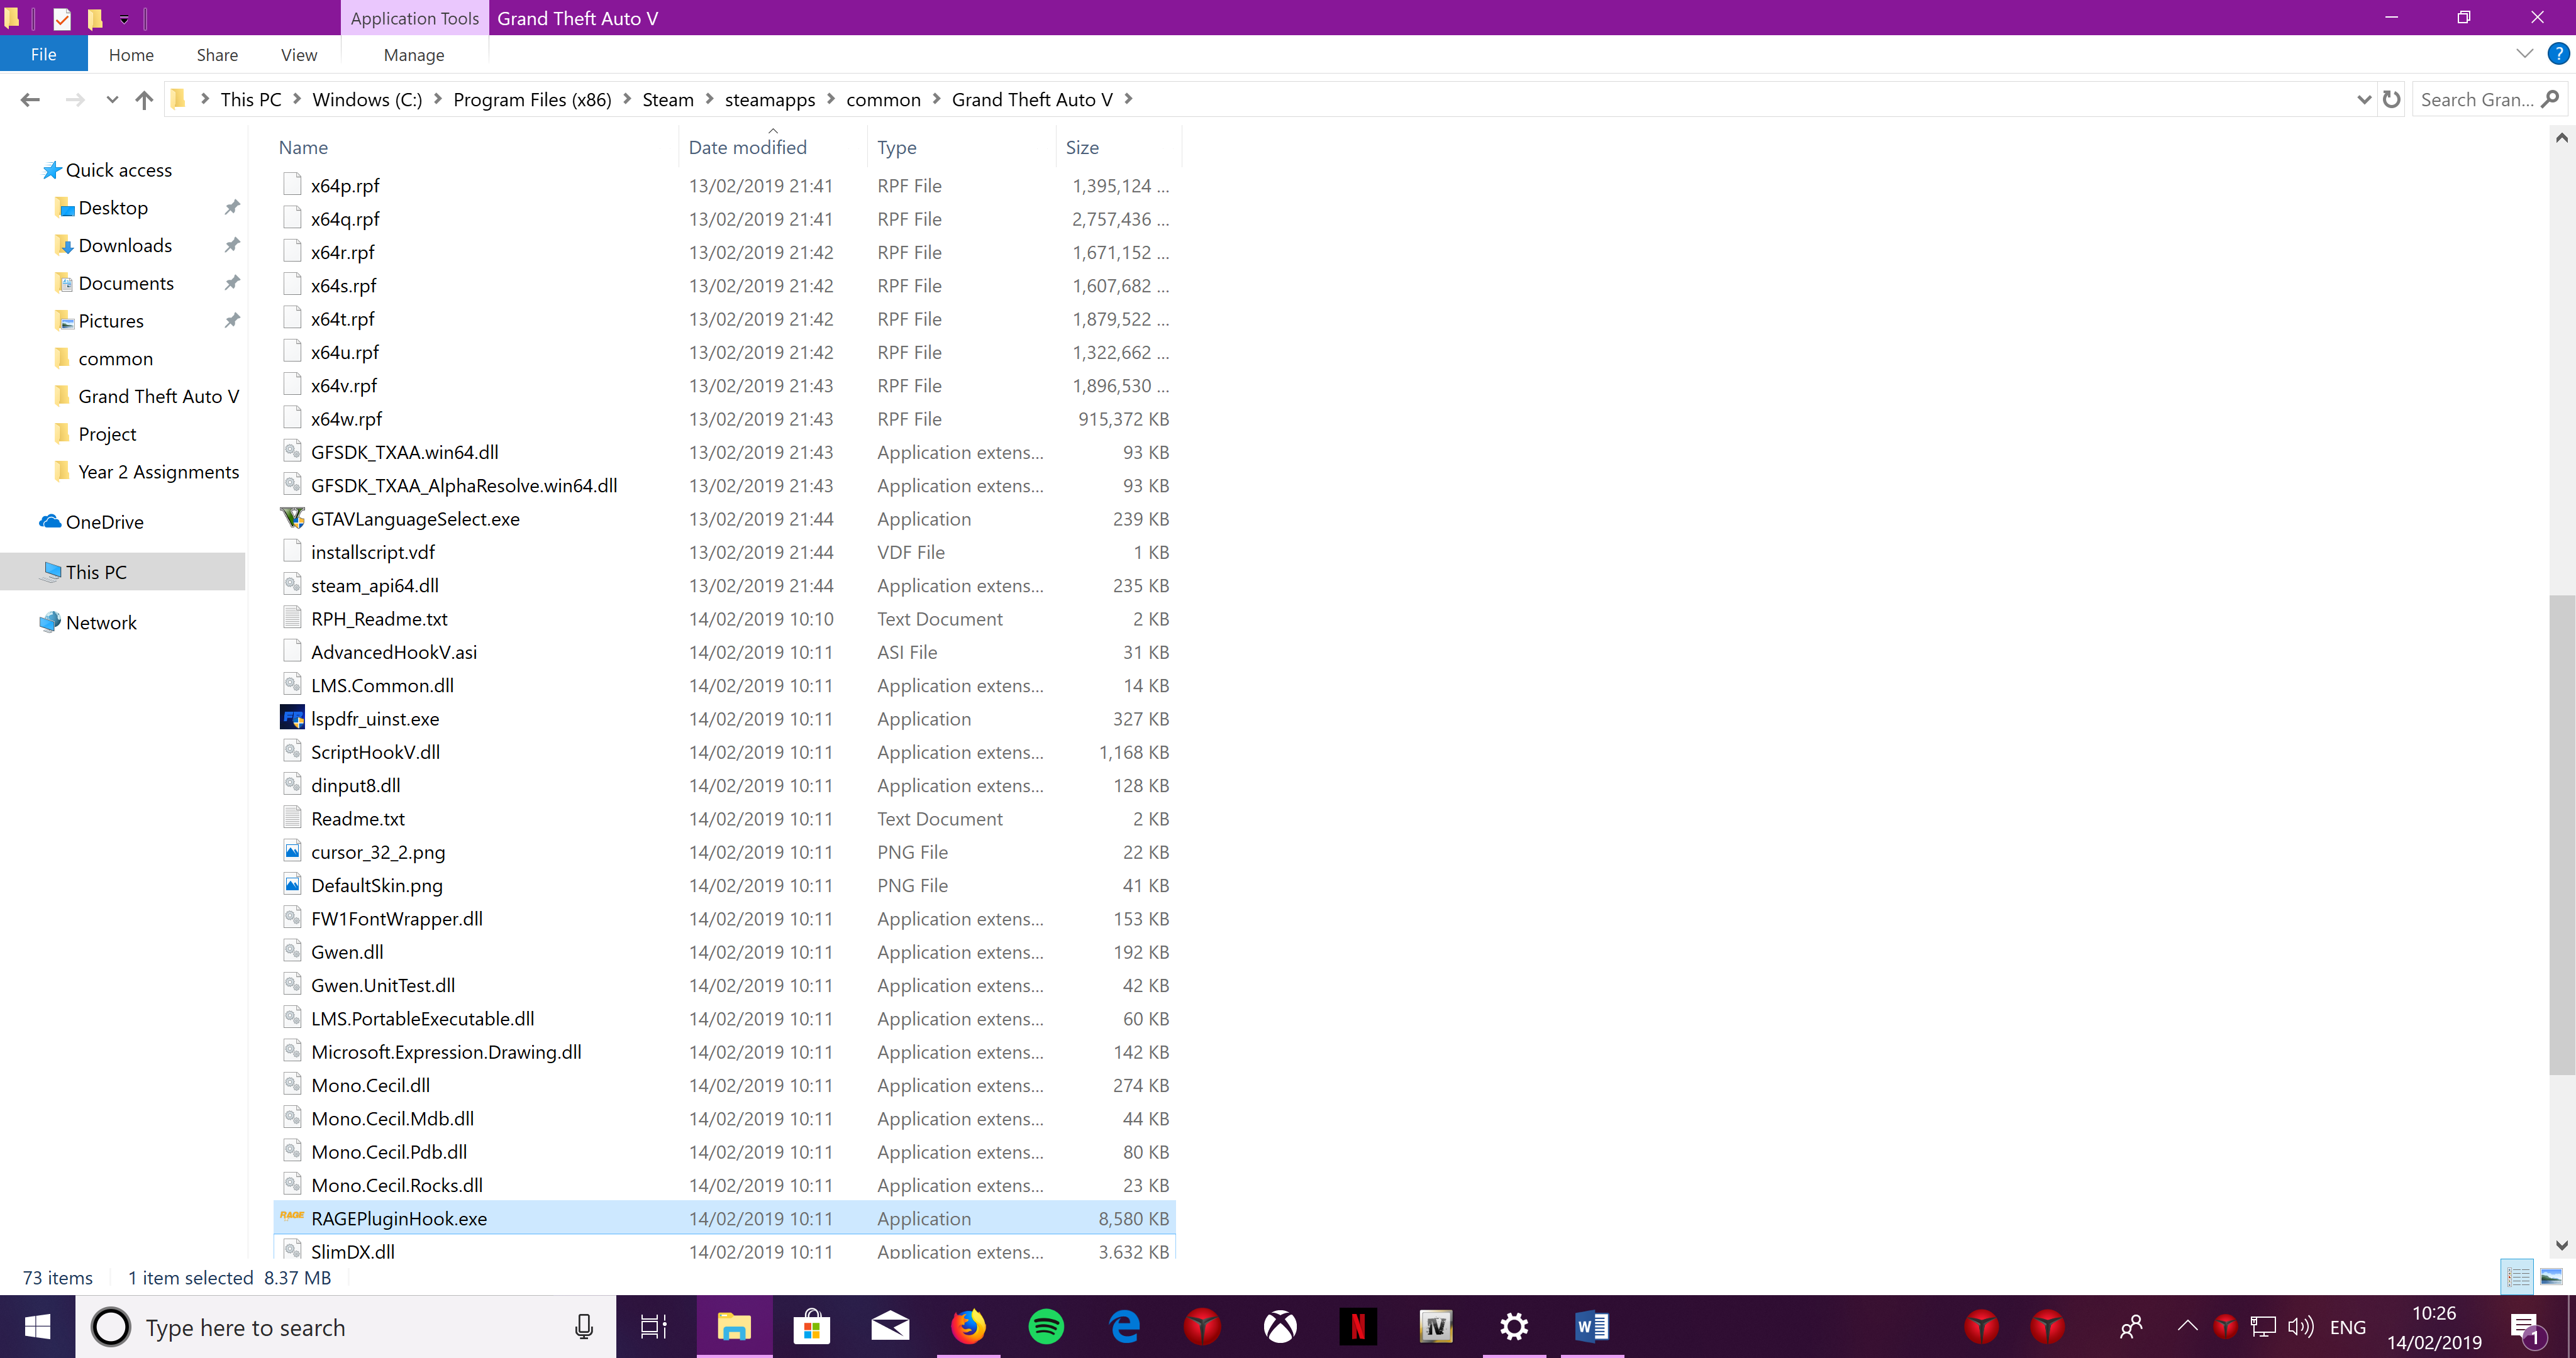Click the Search Grand Theft Auto V box
Viewport: 2576px width, 1358px height.
(2476, 100)
